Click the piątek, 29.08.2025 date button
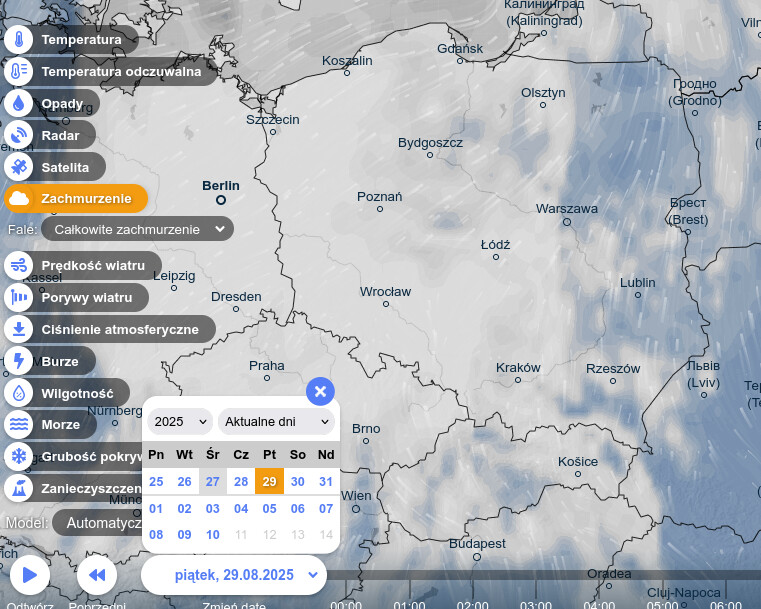Image resolution: width=761 pixels, height=609 pixels. point(234,575)
